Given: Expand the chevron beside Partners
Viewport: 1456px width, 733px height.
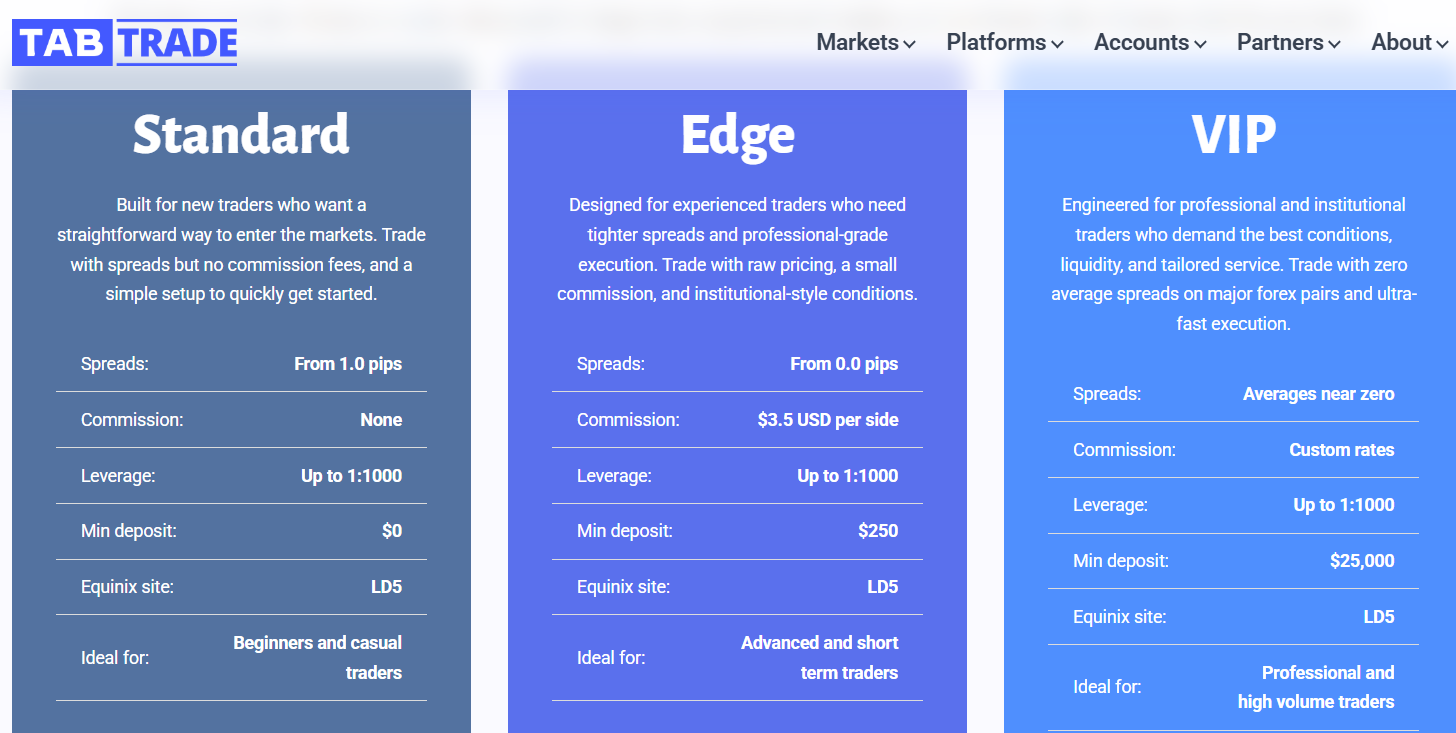Looking at the screenshot, I should tap(1334, 45).
